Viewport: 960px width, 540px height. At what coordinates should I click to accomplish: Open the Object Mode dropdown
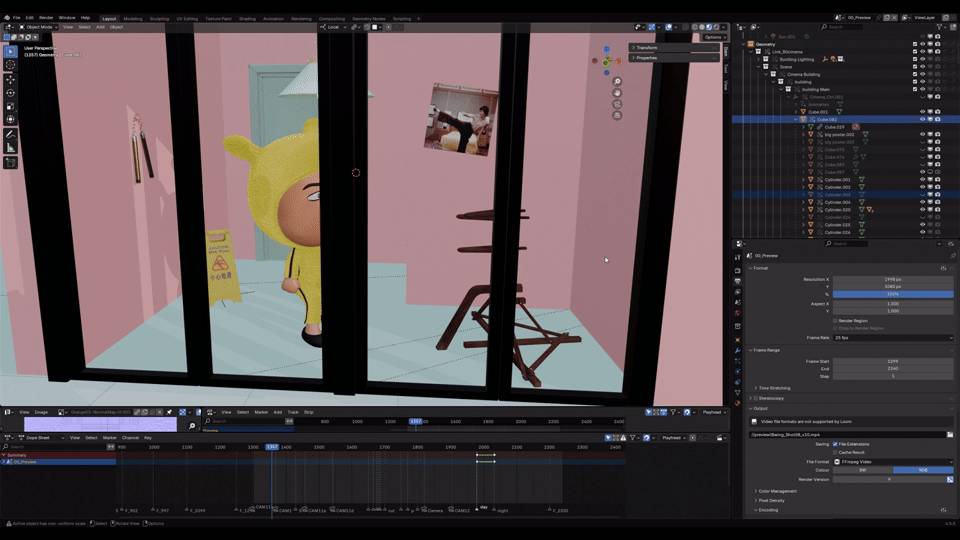click(x=38, y=27)
